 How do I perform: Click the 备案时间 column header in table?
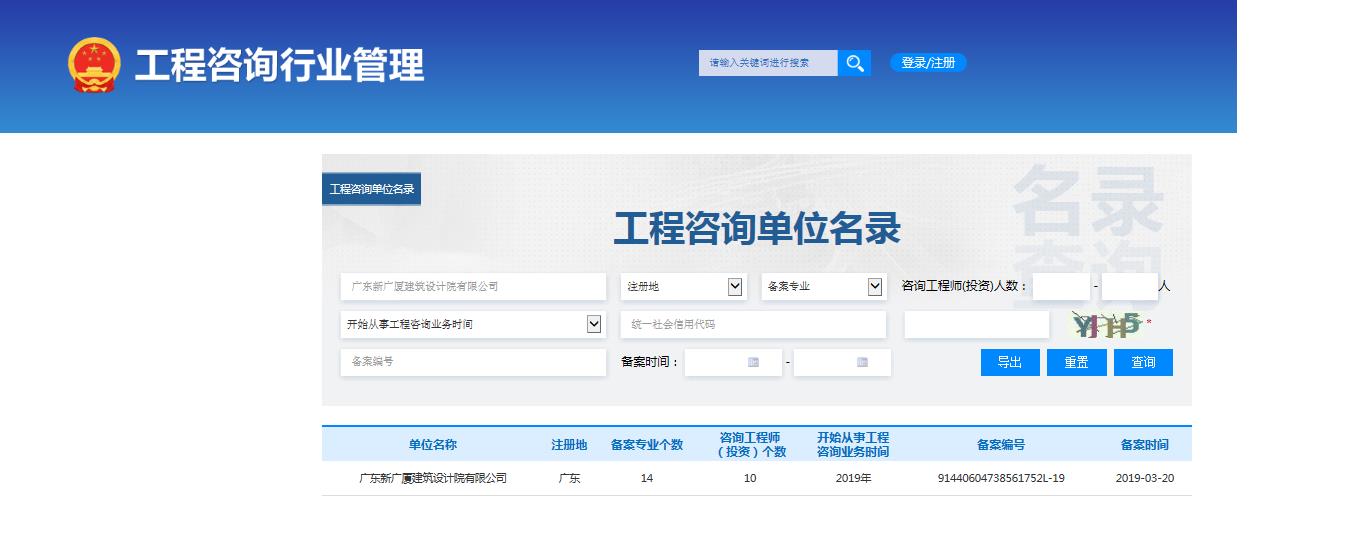1145,445
